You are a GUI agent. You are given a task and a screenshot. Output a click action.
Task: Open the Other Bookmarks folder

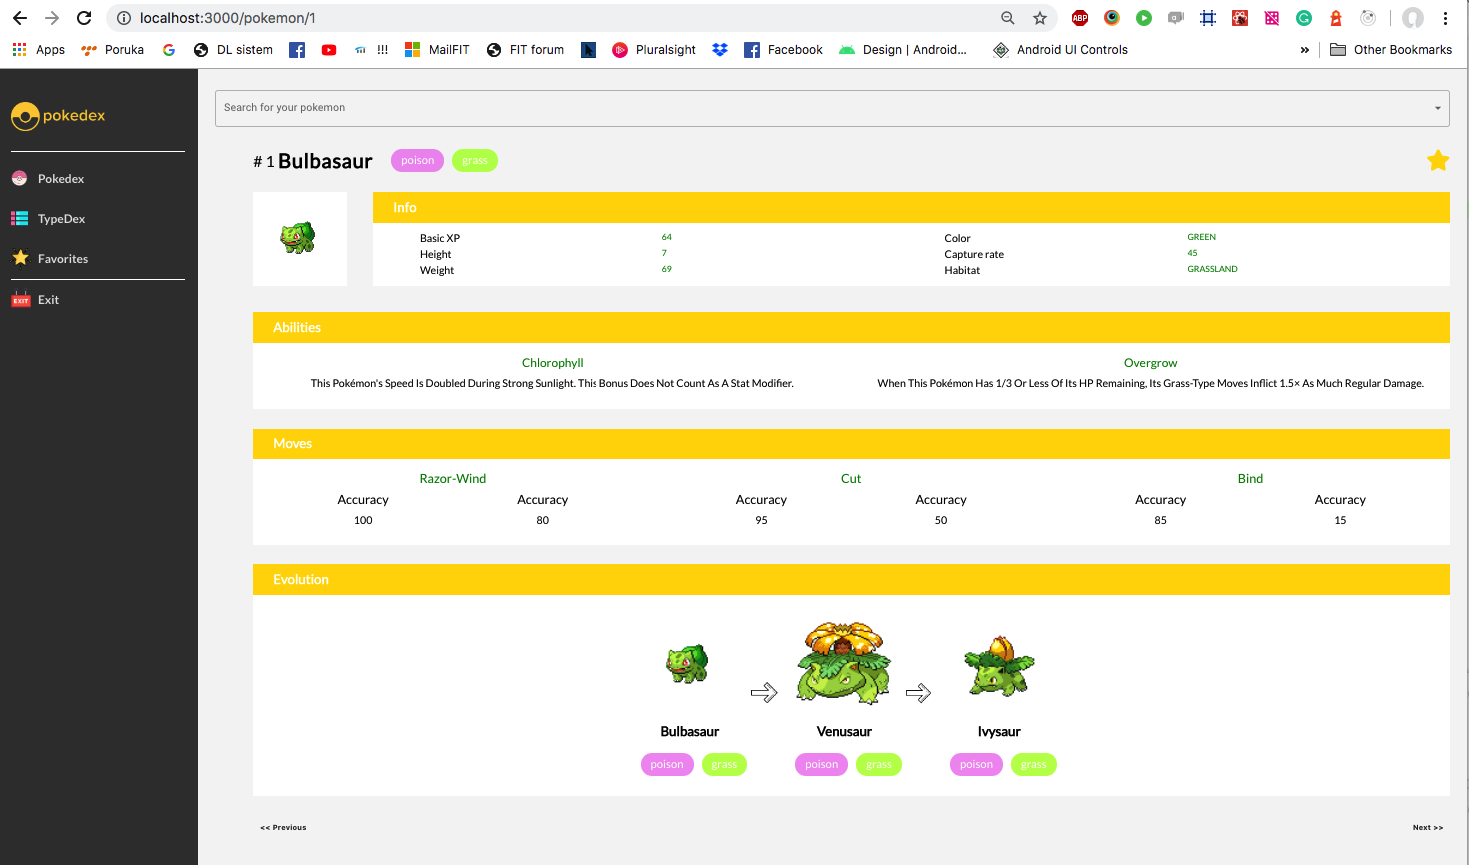coord(1390,49)
